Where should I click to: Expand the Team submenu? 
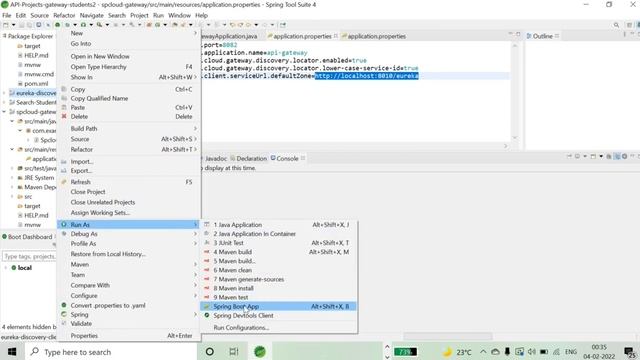click(129, 275)
